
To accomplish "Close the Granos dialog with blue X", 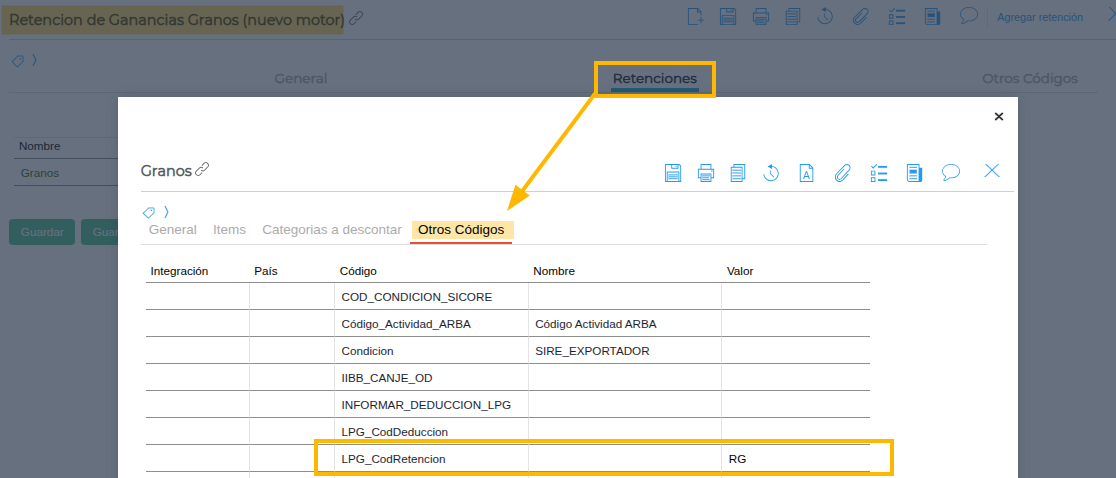I will point(992,171).
